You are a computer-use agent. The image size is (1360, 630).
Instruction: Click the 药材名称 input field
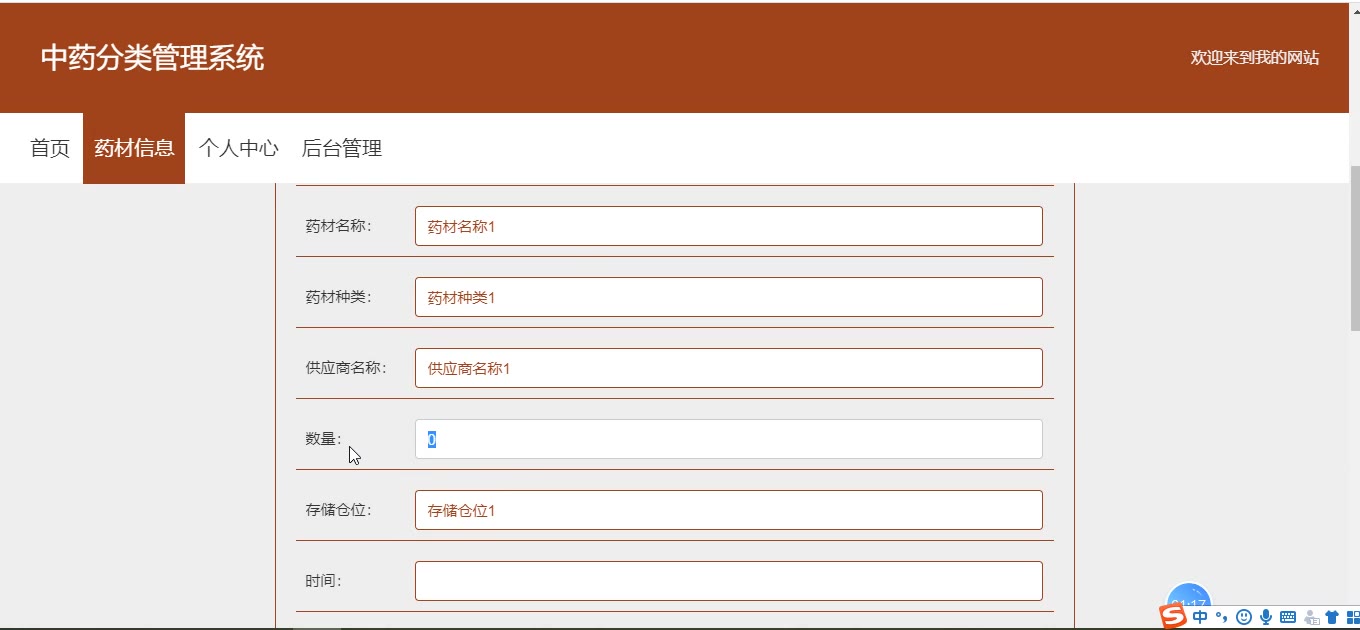click(729, 226)
